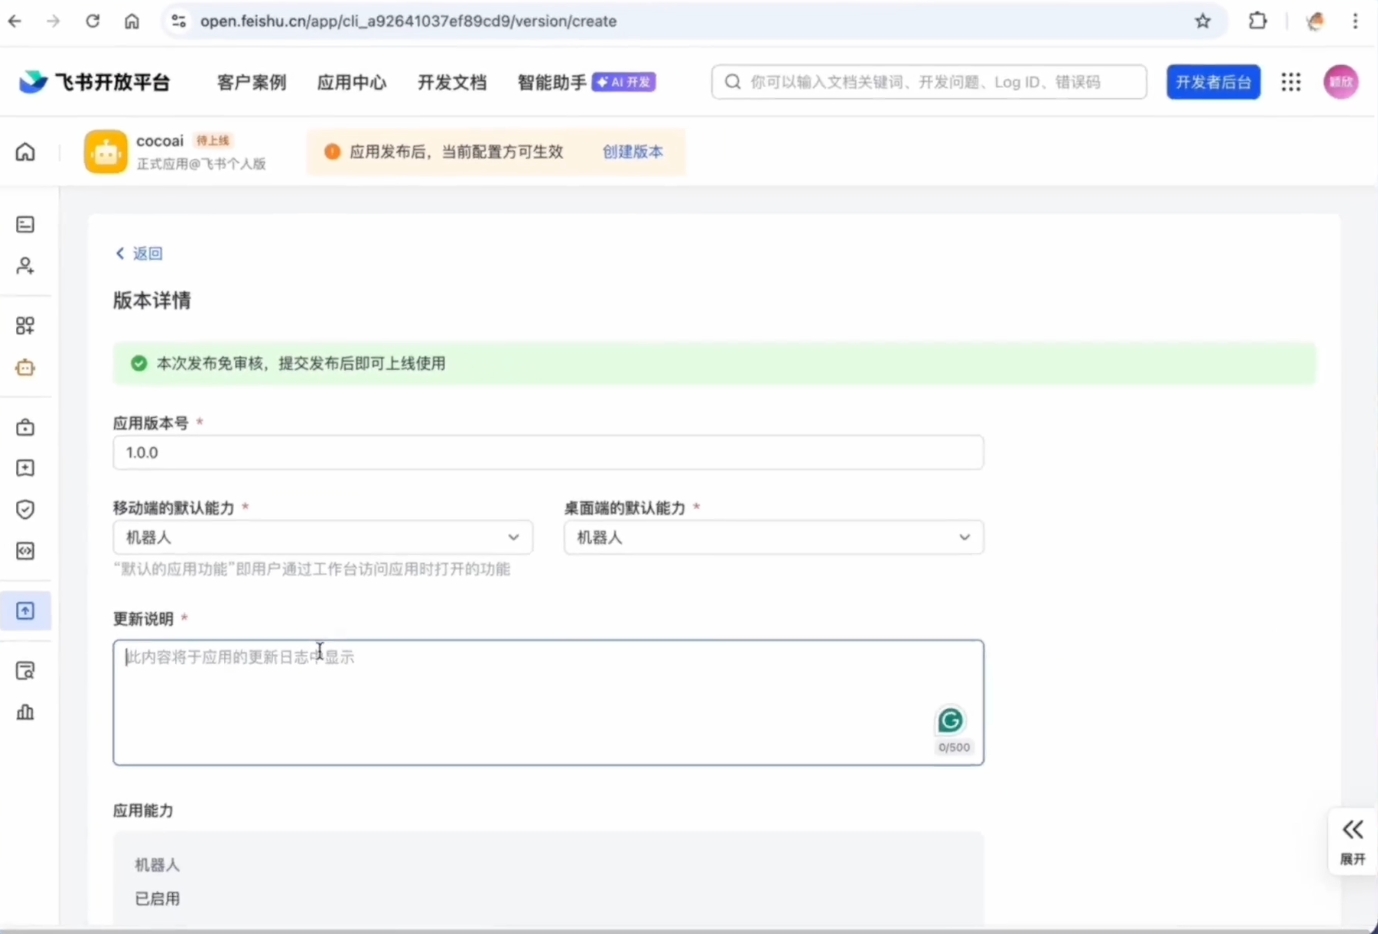Open the security settings shield icon
This screenshot has height=934, width=1378.
pyautogui.click(x=24, y=509)
